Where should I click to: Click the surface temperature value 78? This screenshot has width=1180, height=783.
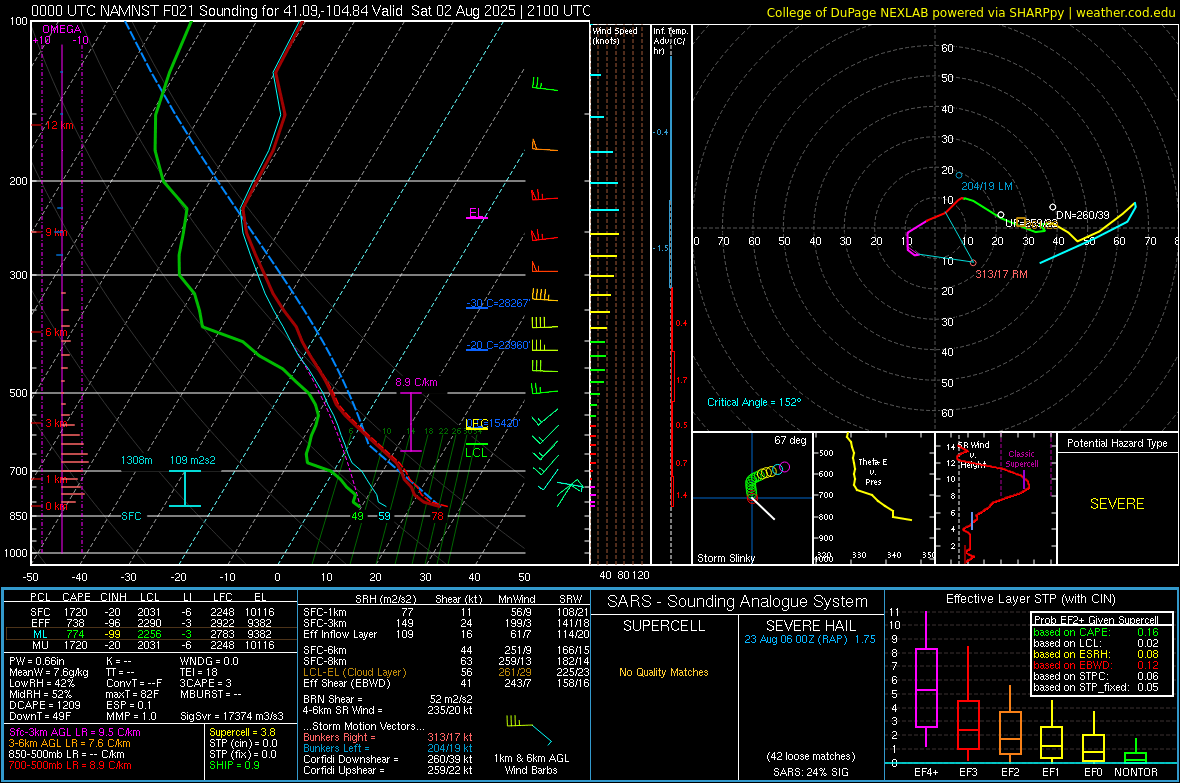(437, 516)
